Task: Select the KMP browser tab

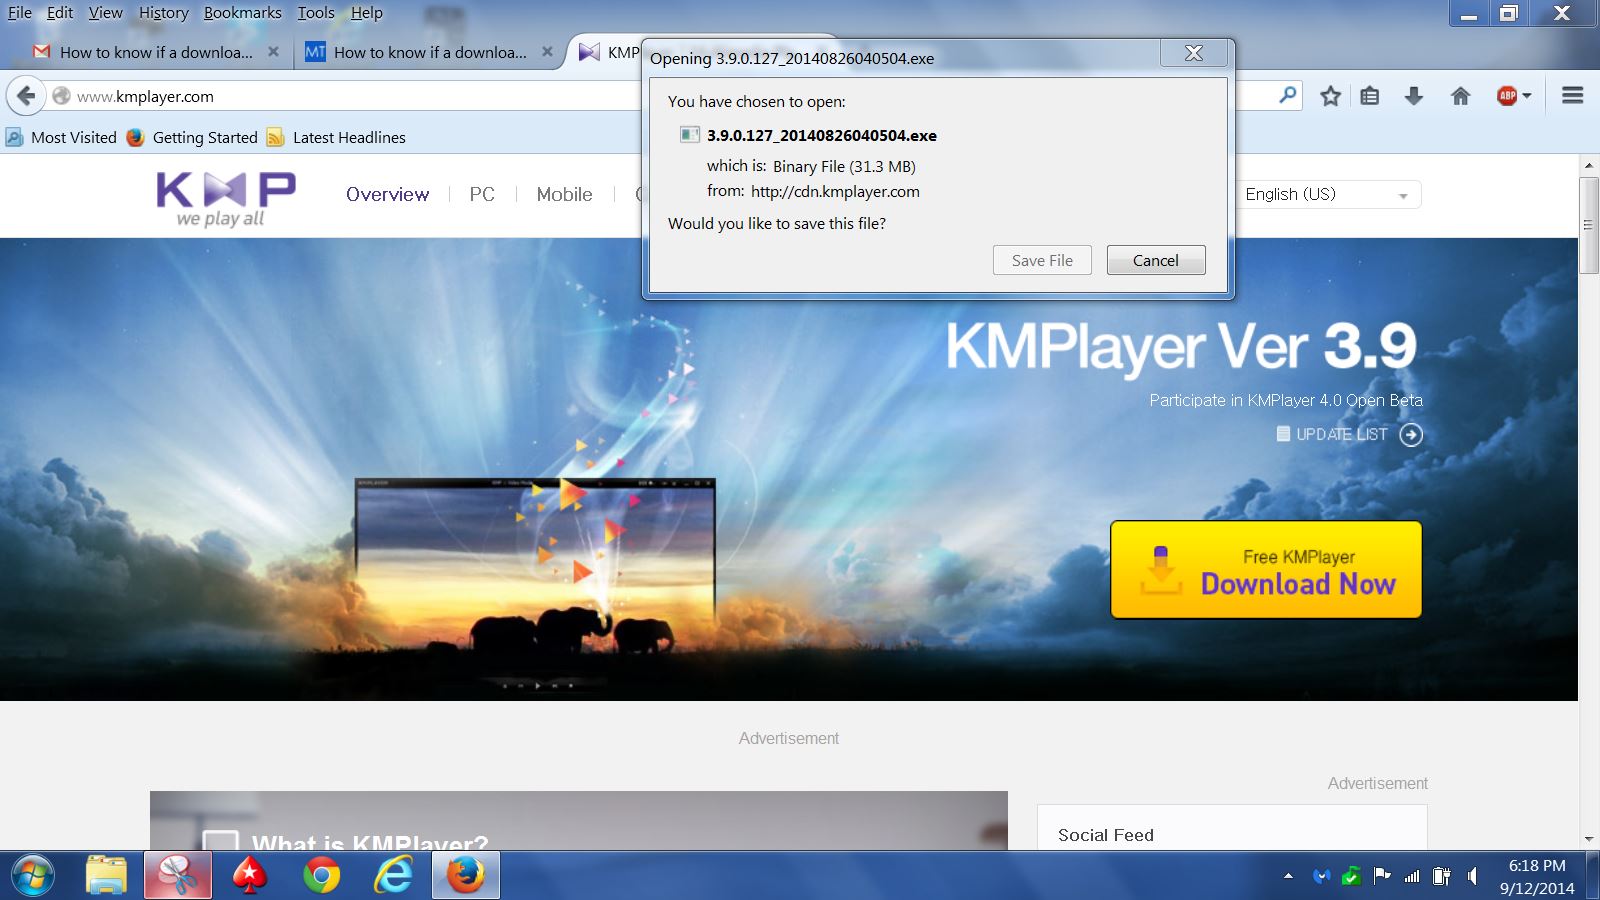Action: (x=609, y=52)
